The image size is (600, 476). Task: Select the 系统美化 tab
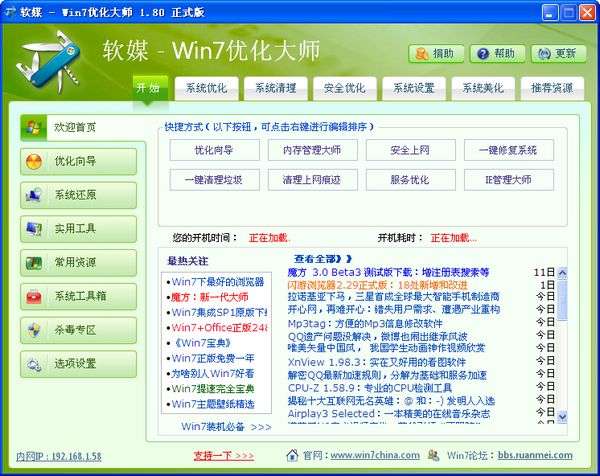[483, 88]
